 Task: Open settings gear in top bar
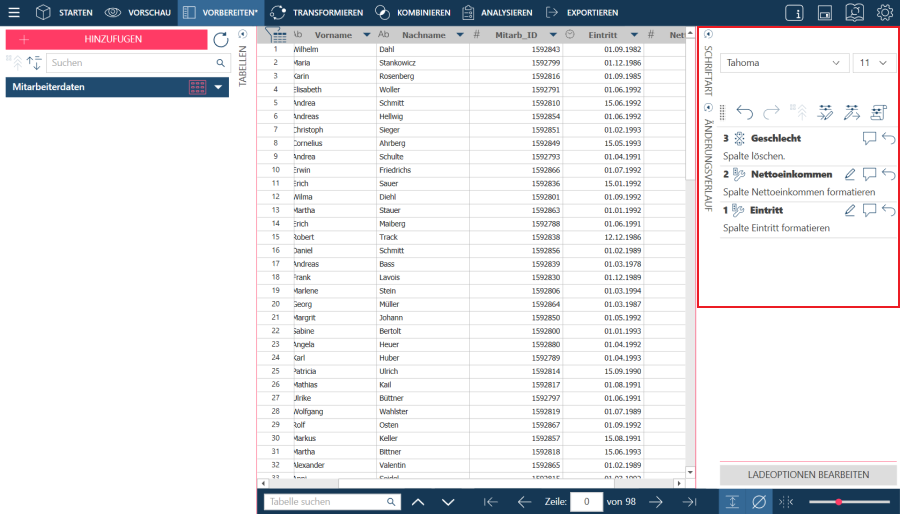tap(885, 13)
